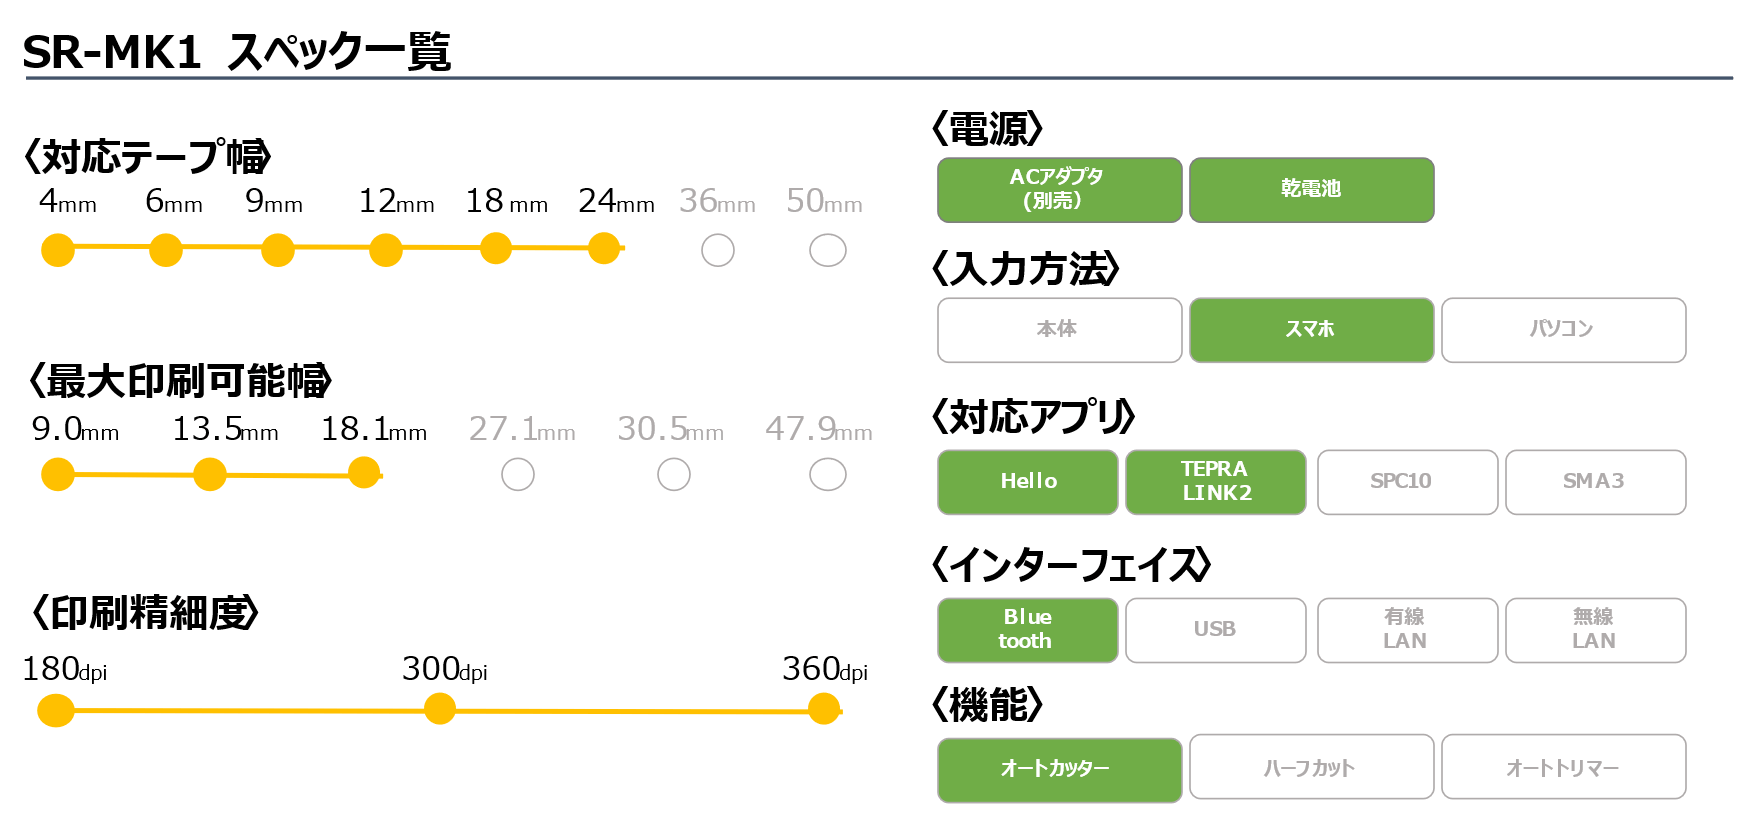Choose the SMA3 app box

1596,482
